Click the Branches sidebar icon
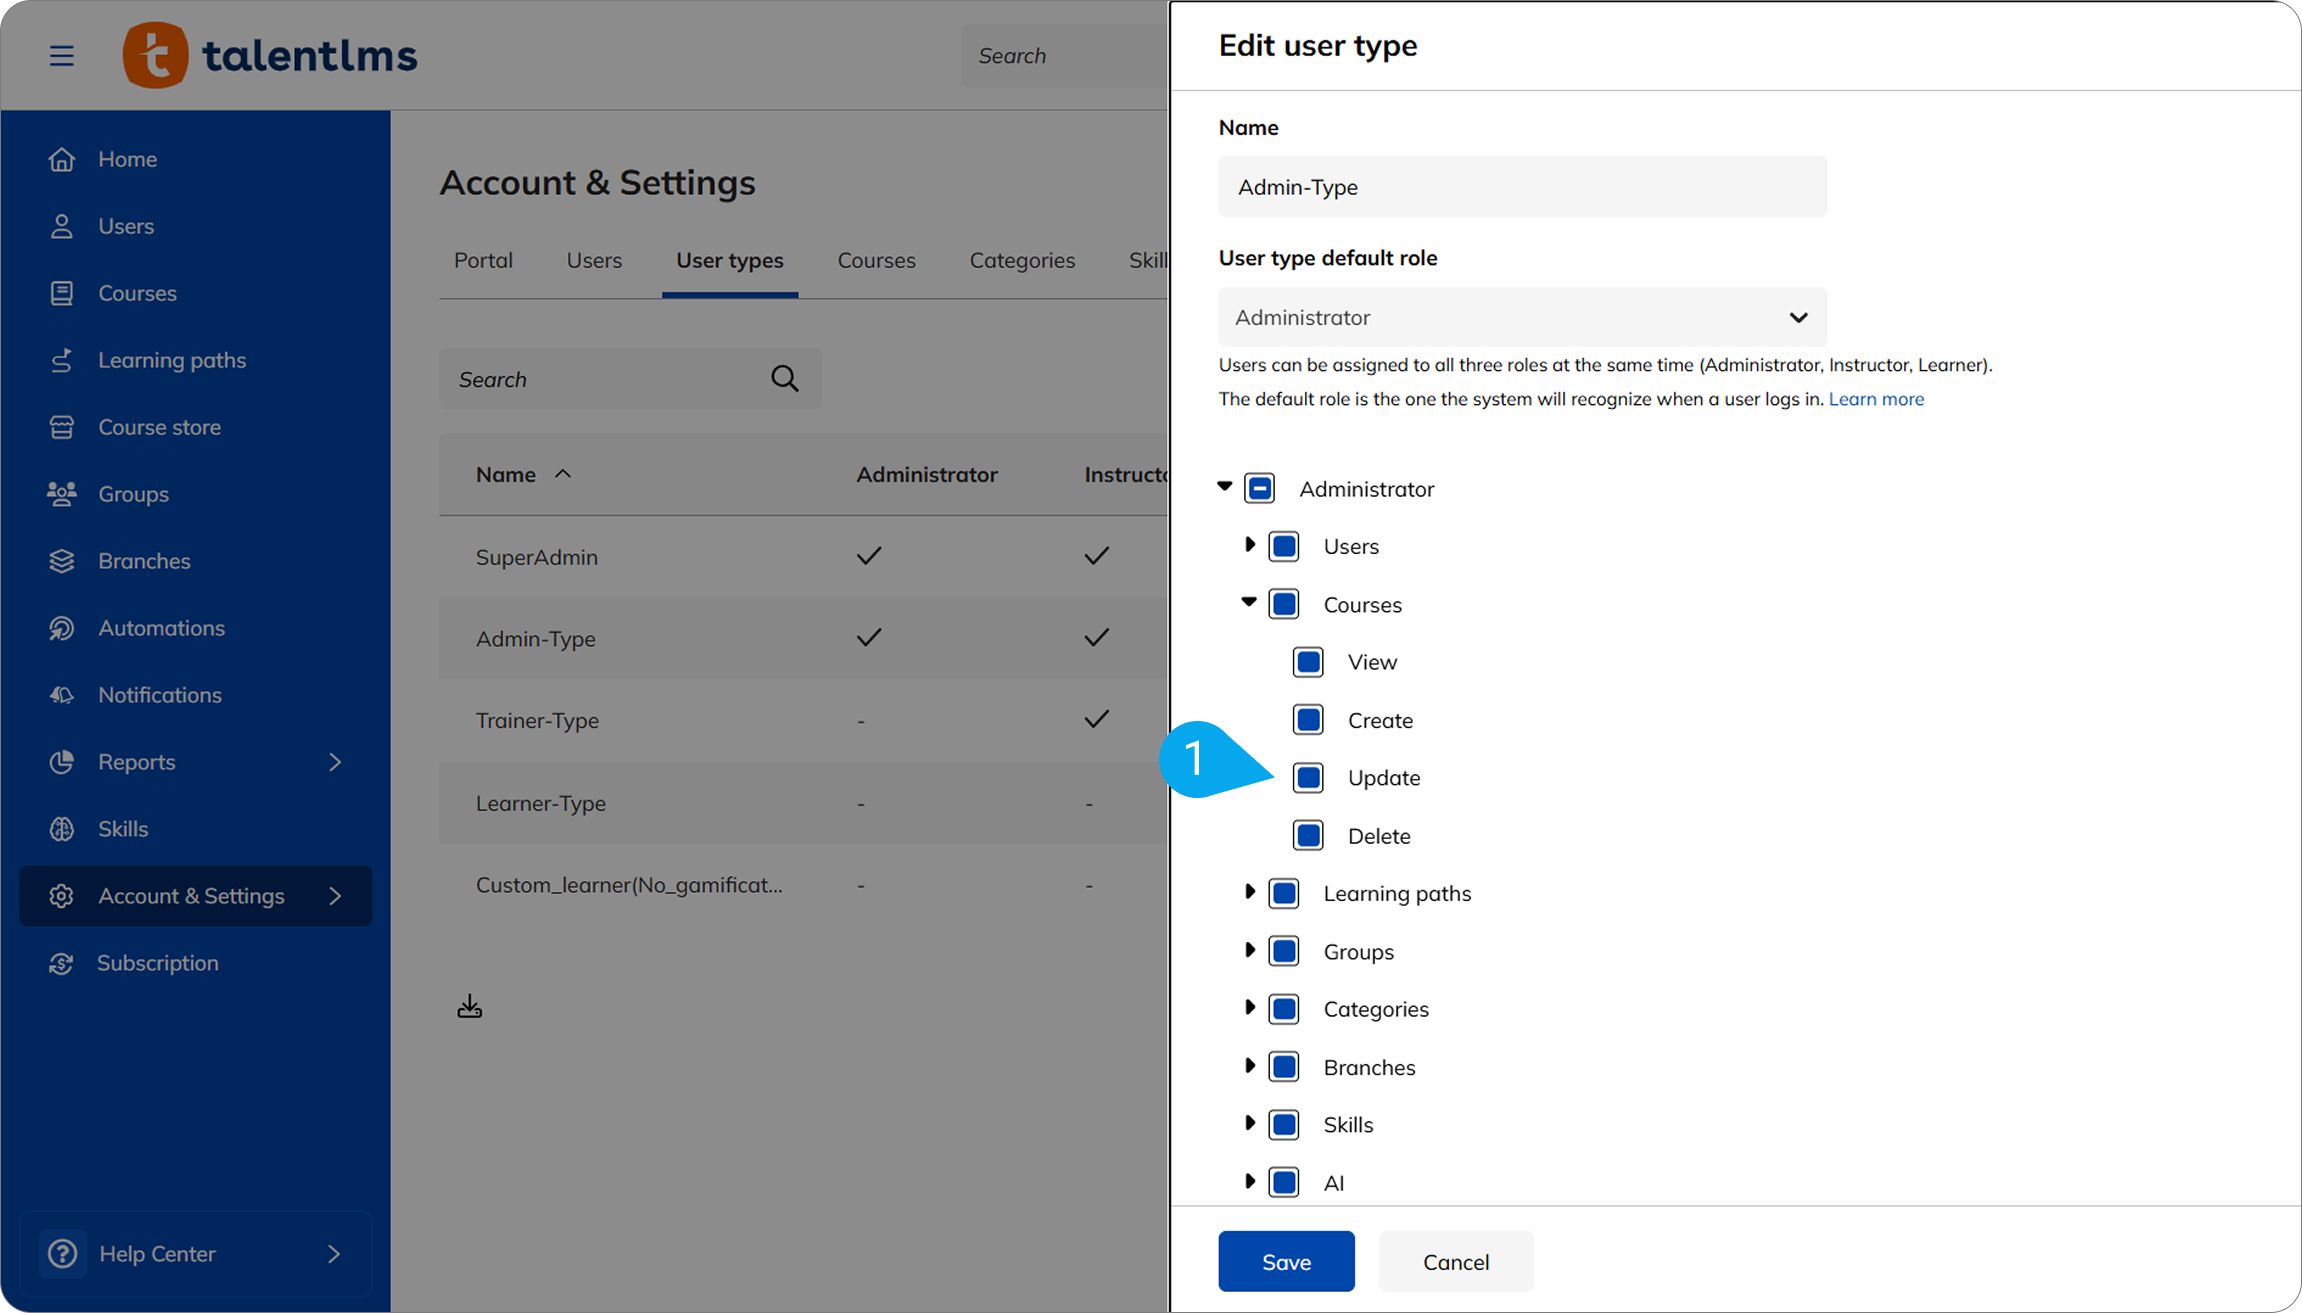This screenshot has width=2302, height=1313. coord(62,561)
